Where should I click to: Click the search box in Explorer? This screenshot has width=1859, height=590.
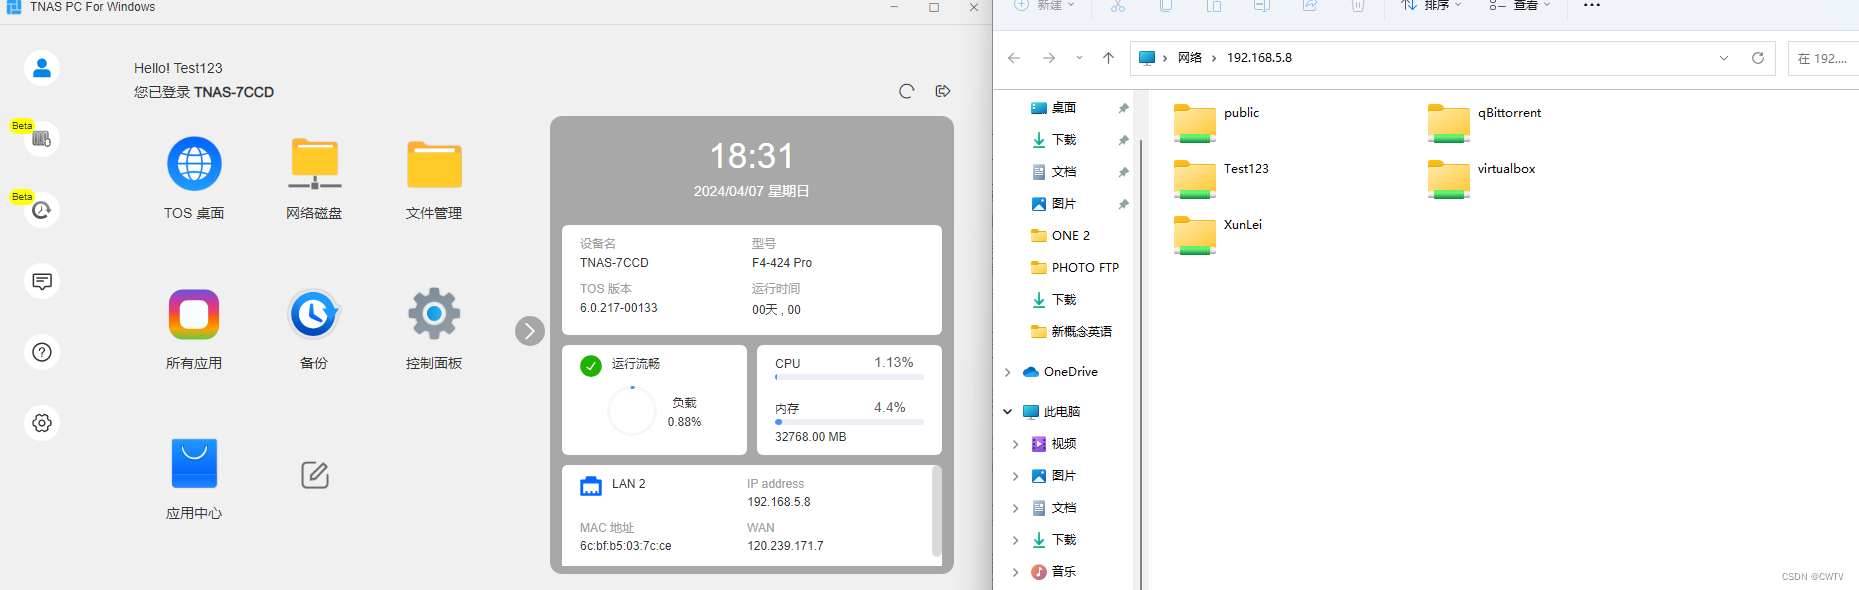(x=1823, y=58)
